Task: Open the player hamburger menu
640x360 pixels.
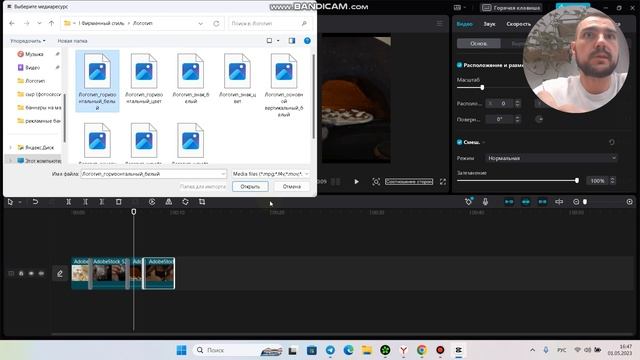Action: coord(440,24)
